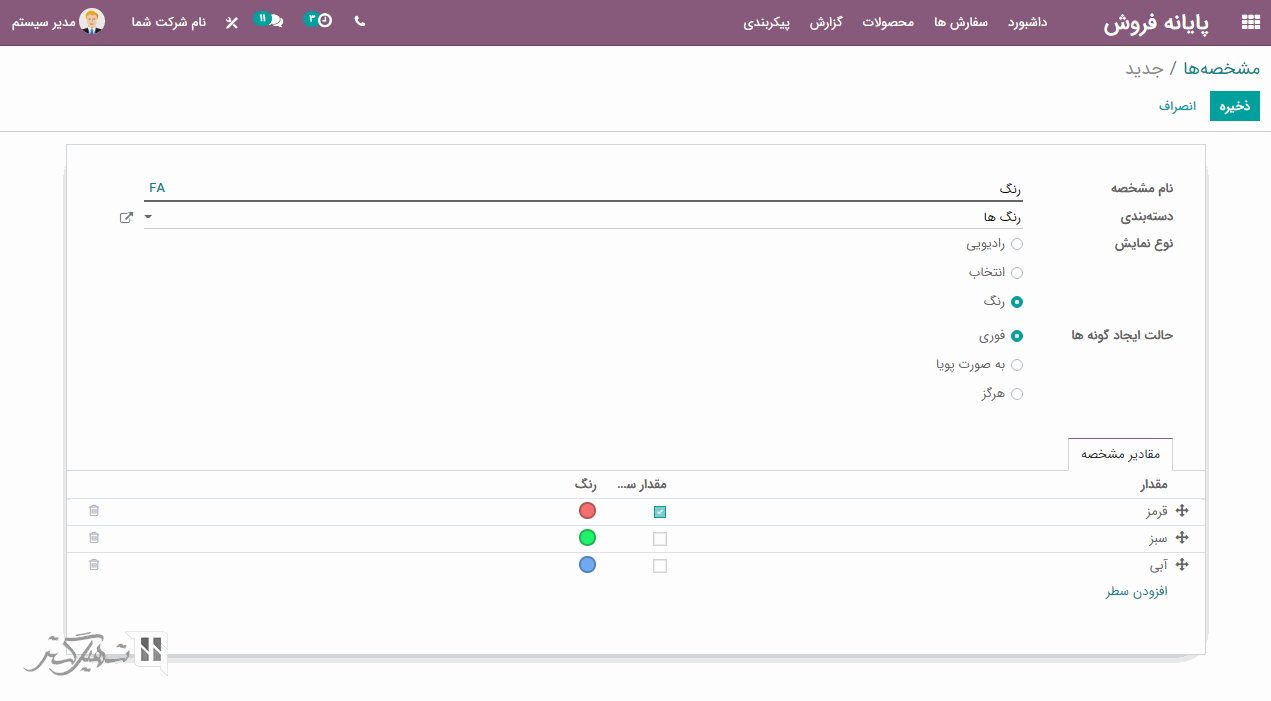Click the phone call icon
Screen dimensions: 1271x701
360,21
